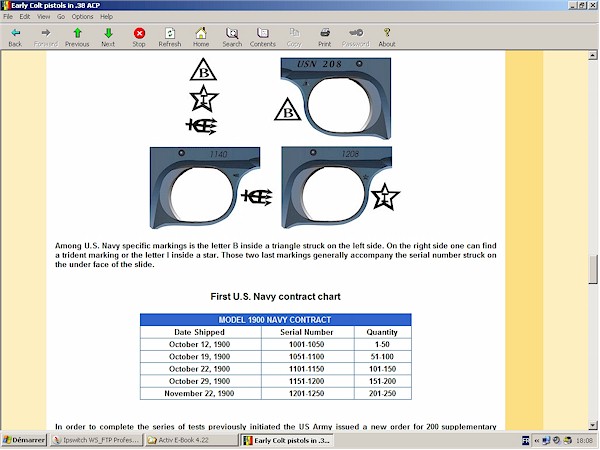Click the Password key icon
Image resolution: width=600 pixels, height=450 pixels.
click(355, 37)
